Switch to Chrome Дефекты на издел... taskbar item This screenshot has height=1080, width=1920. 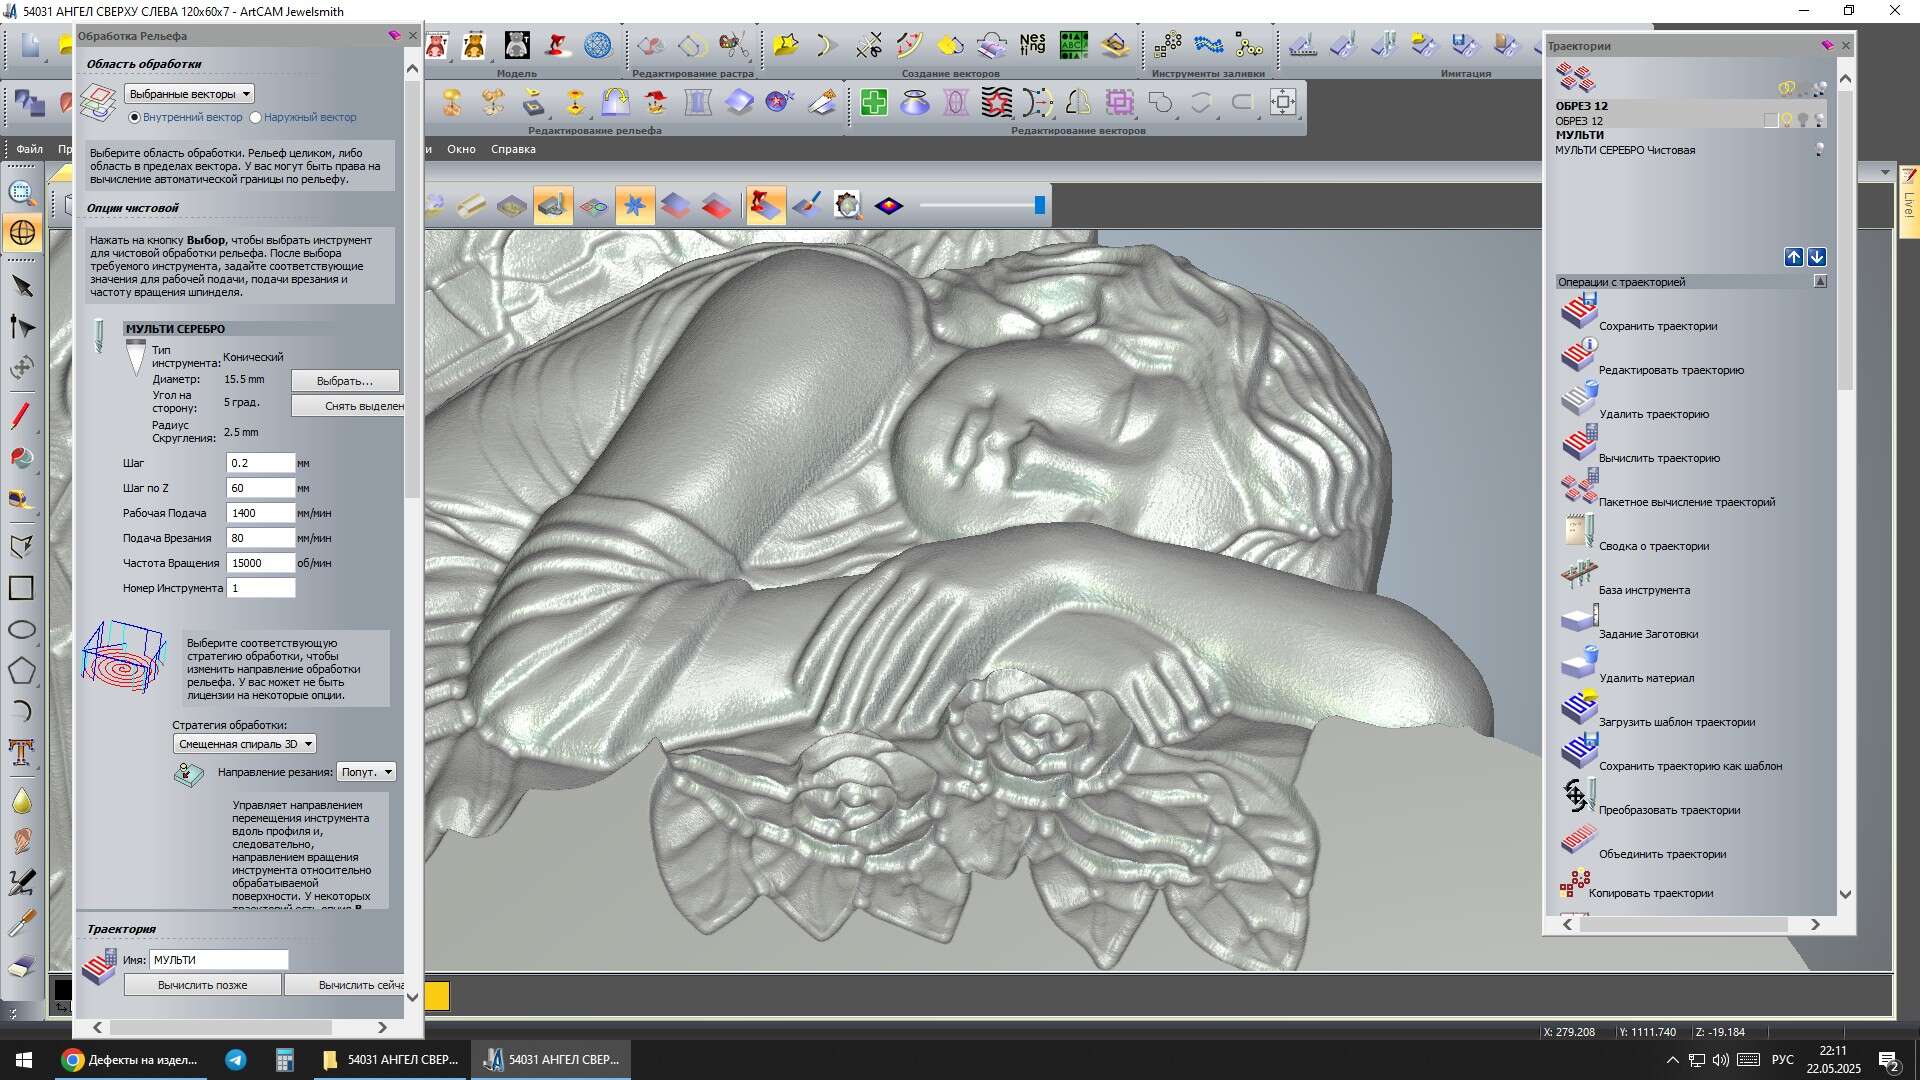(130, 1060)
